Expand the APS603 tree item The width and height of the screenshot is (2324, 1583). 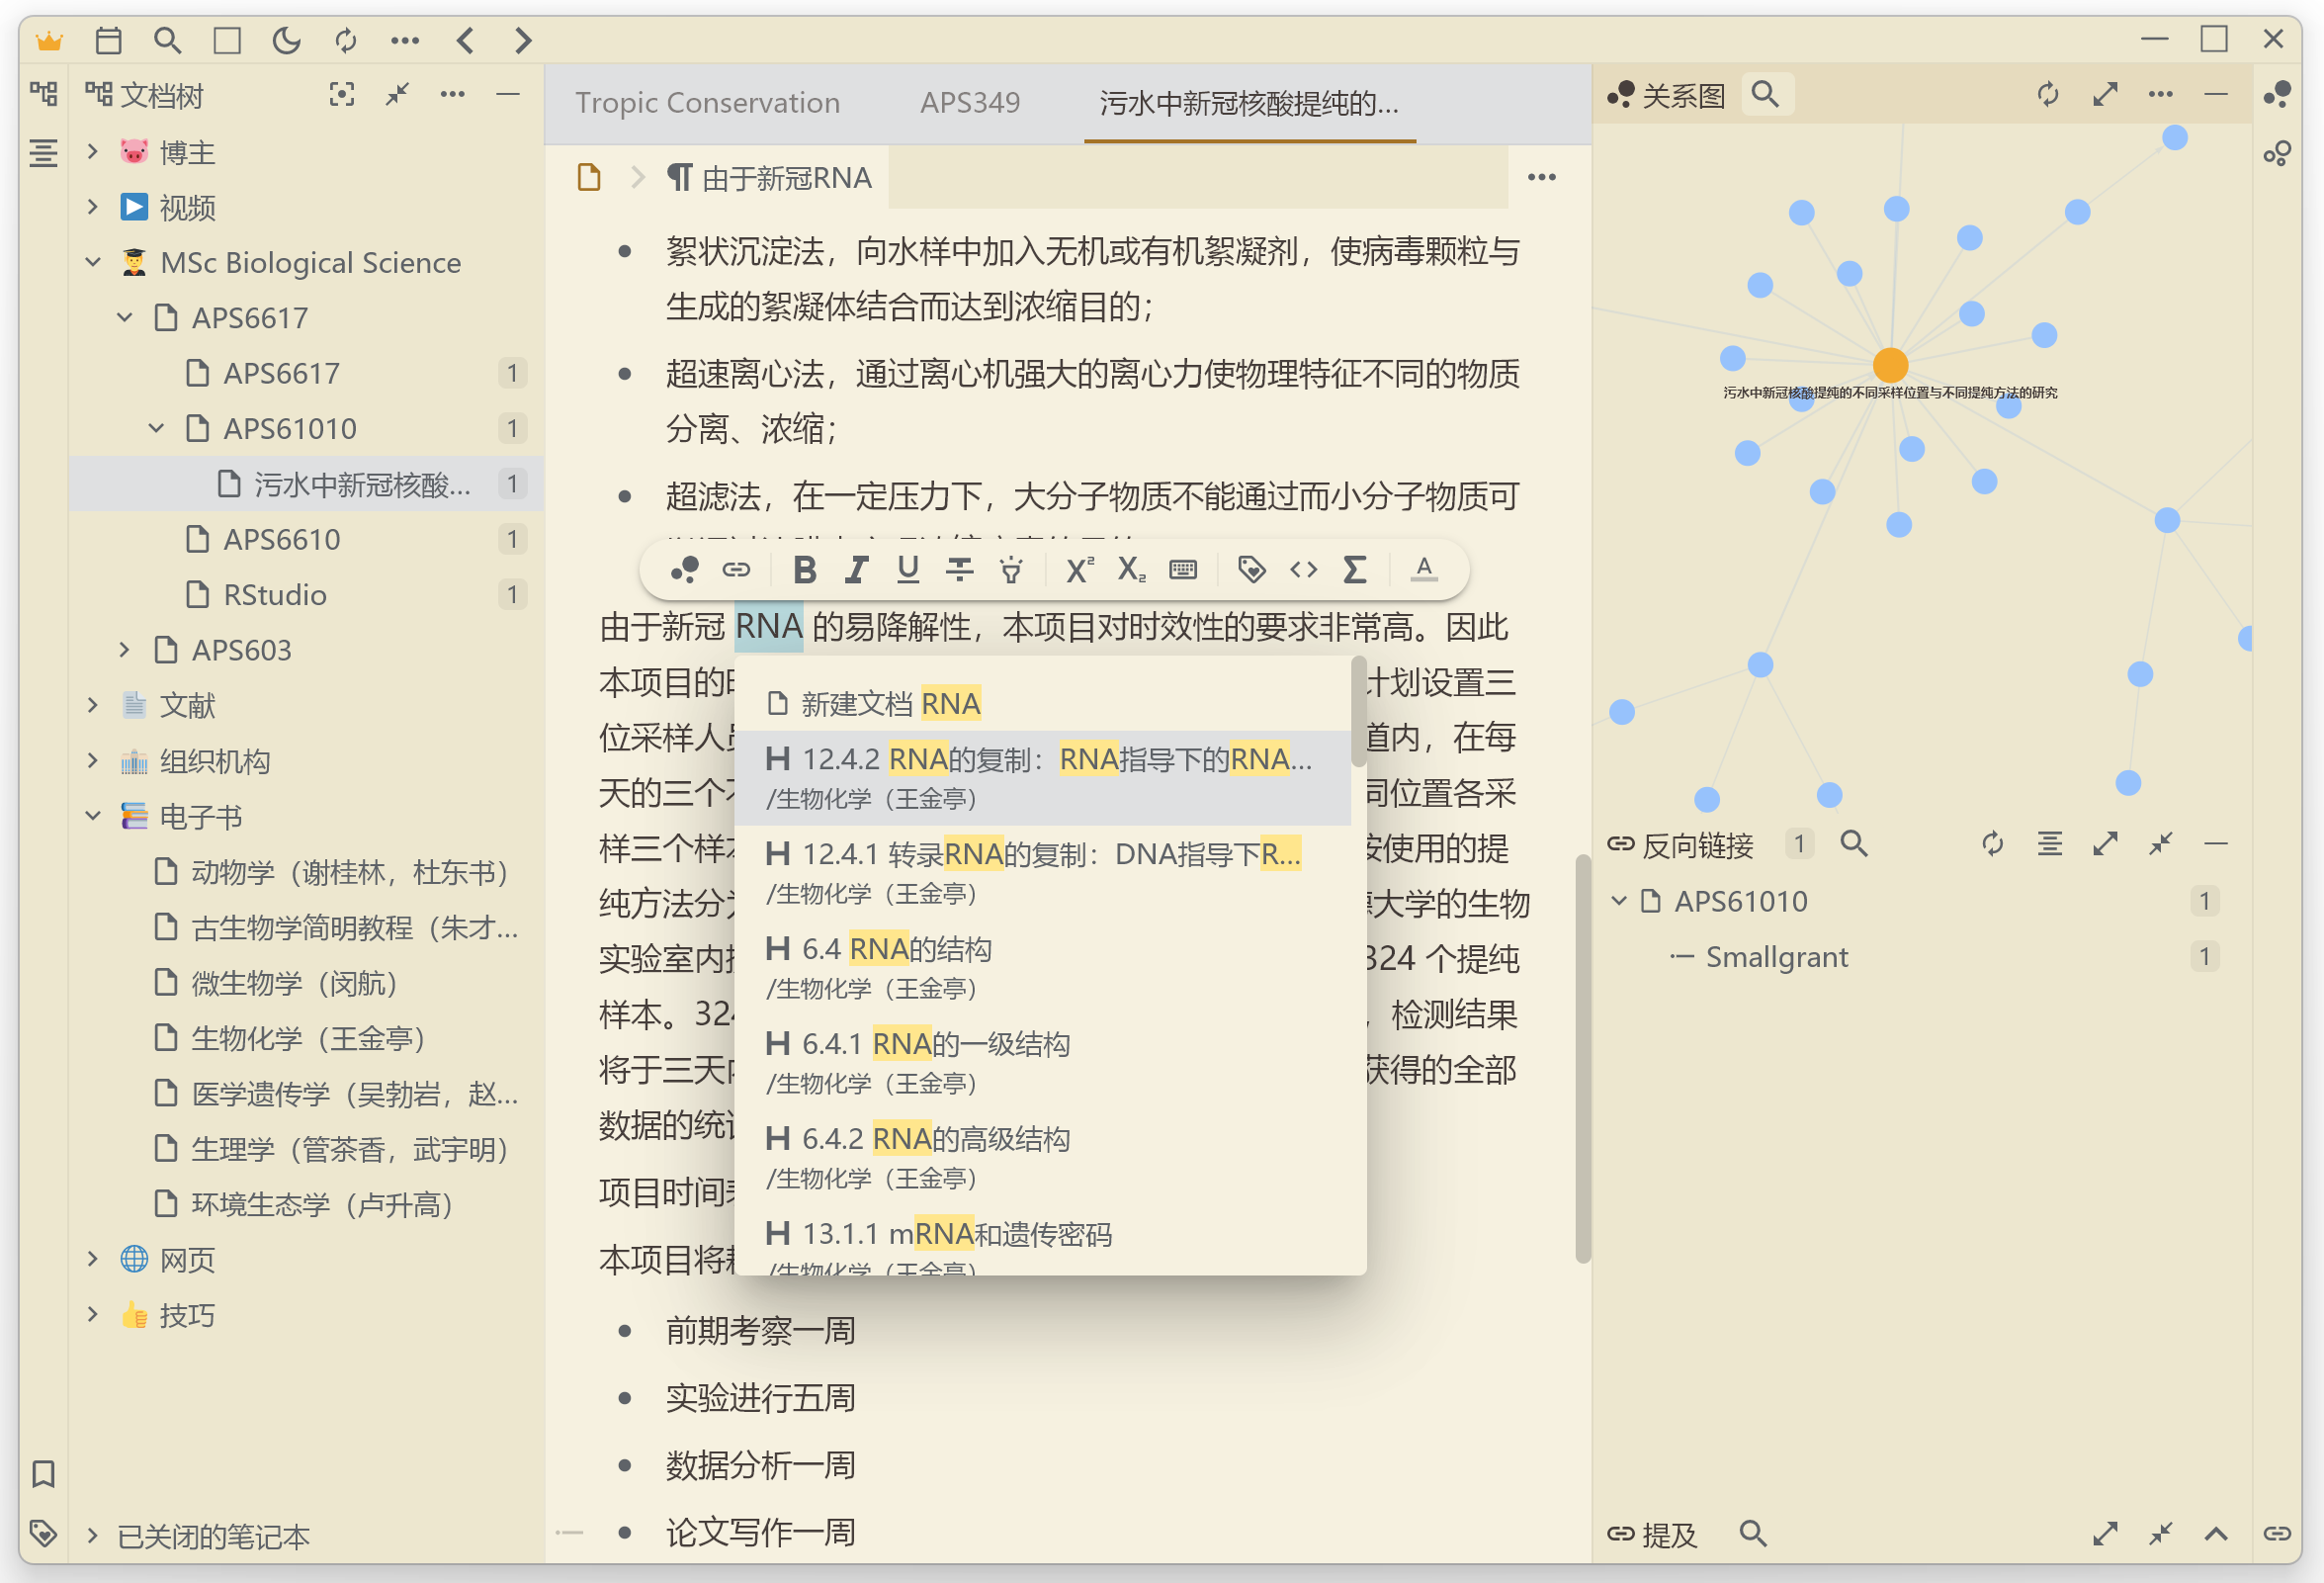(x=124, y=650)
